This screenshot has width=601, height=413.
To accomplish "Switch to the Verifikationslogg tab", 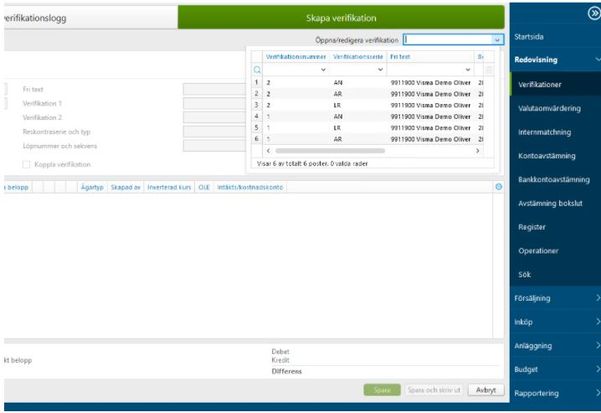I will point(91,18).
